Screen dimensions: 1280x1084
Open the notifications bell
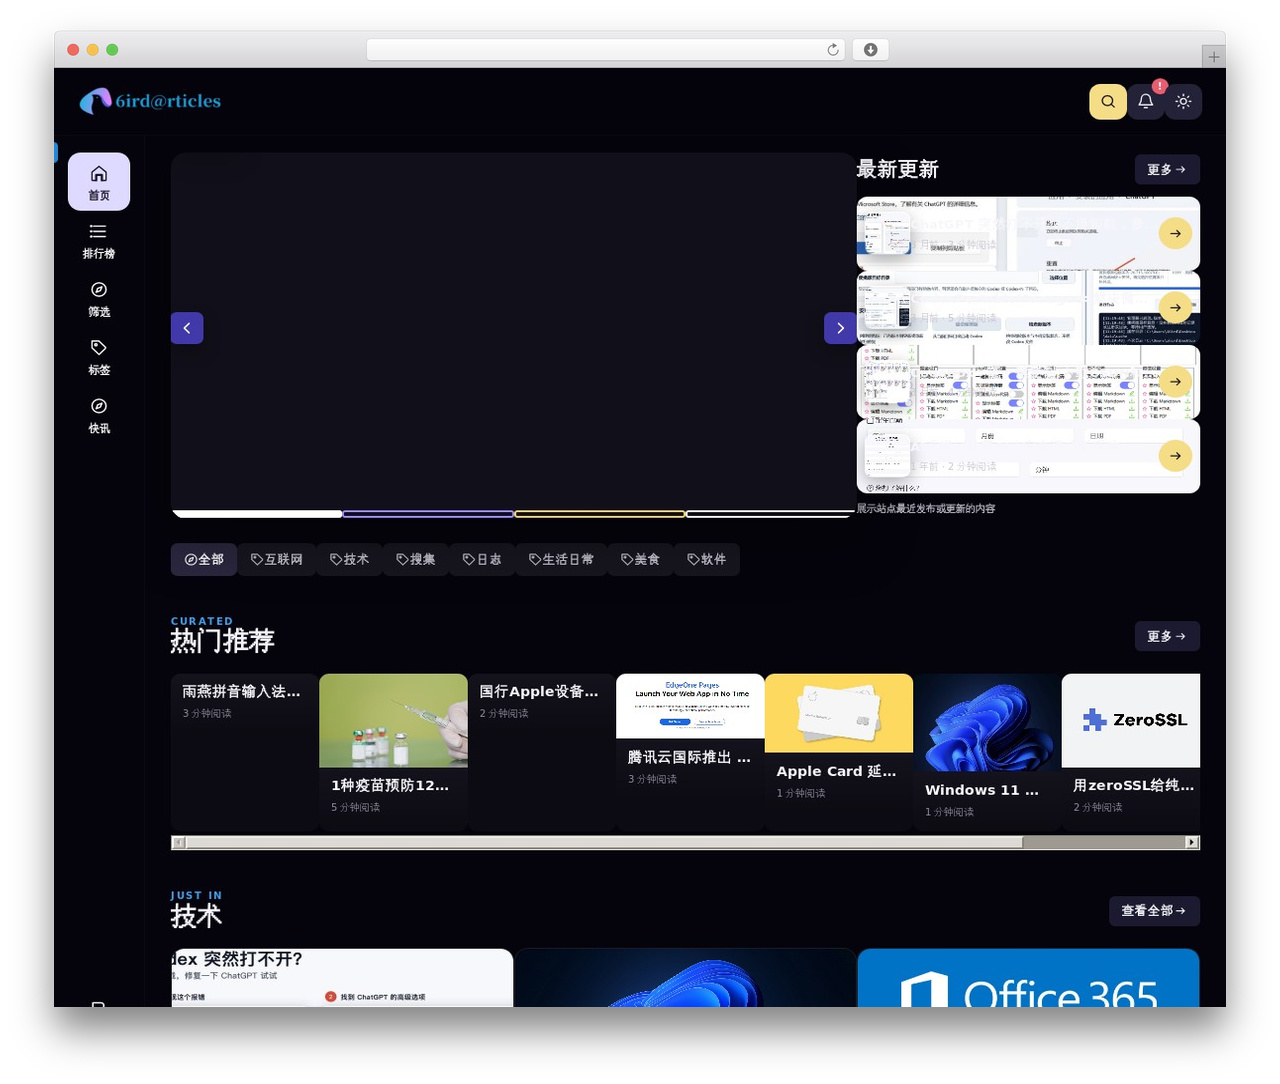(x=1146, y=101)
